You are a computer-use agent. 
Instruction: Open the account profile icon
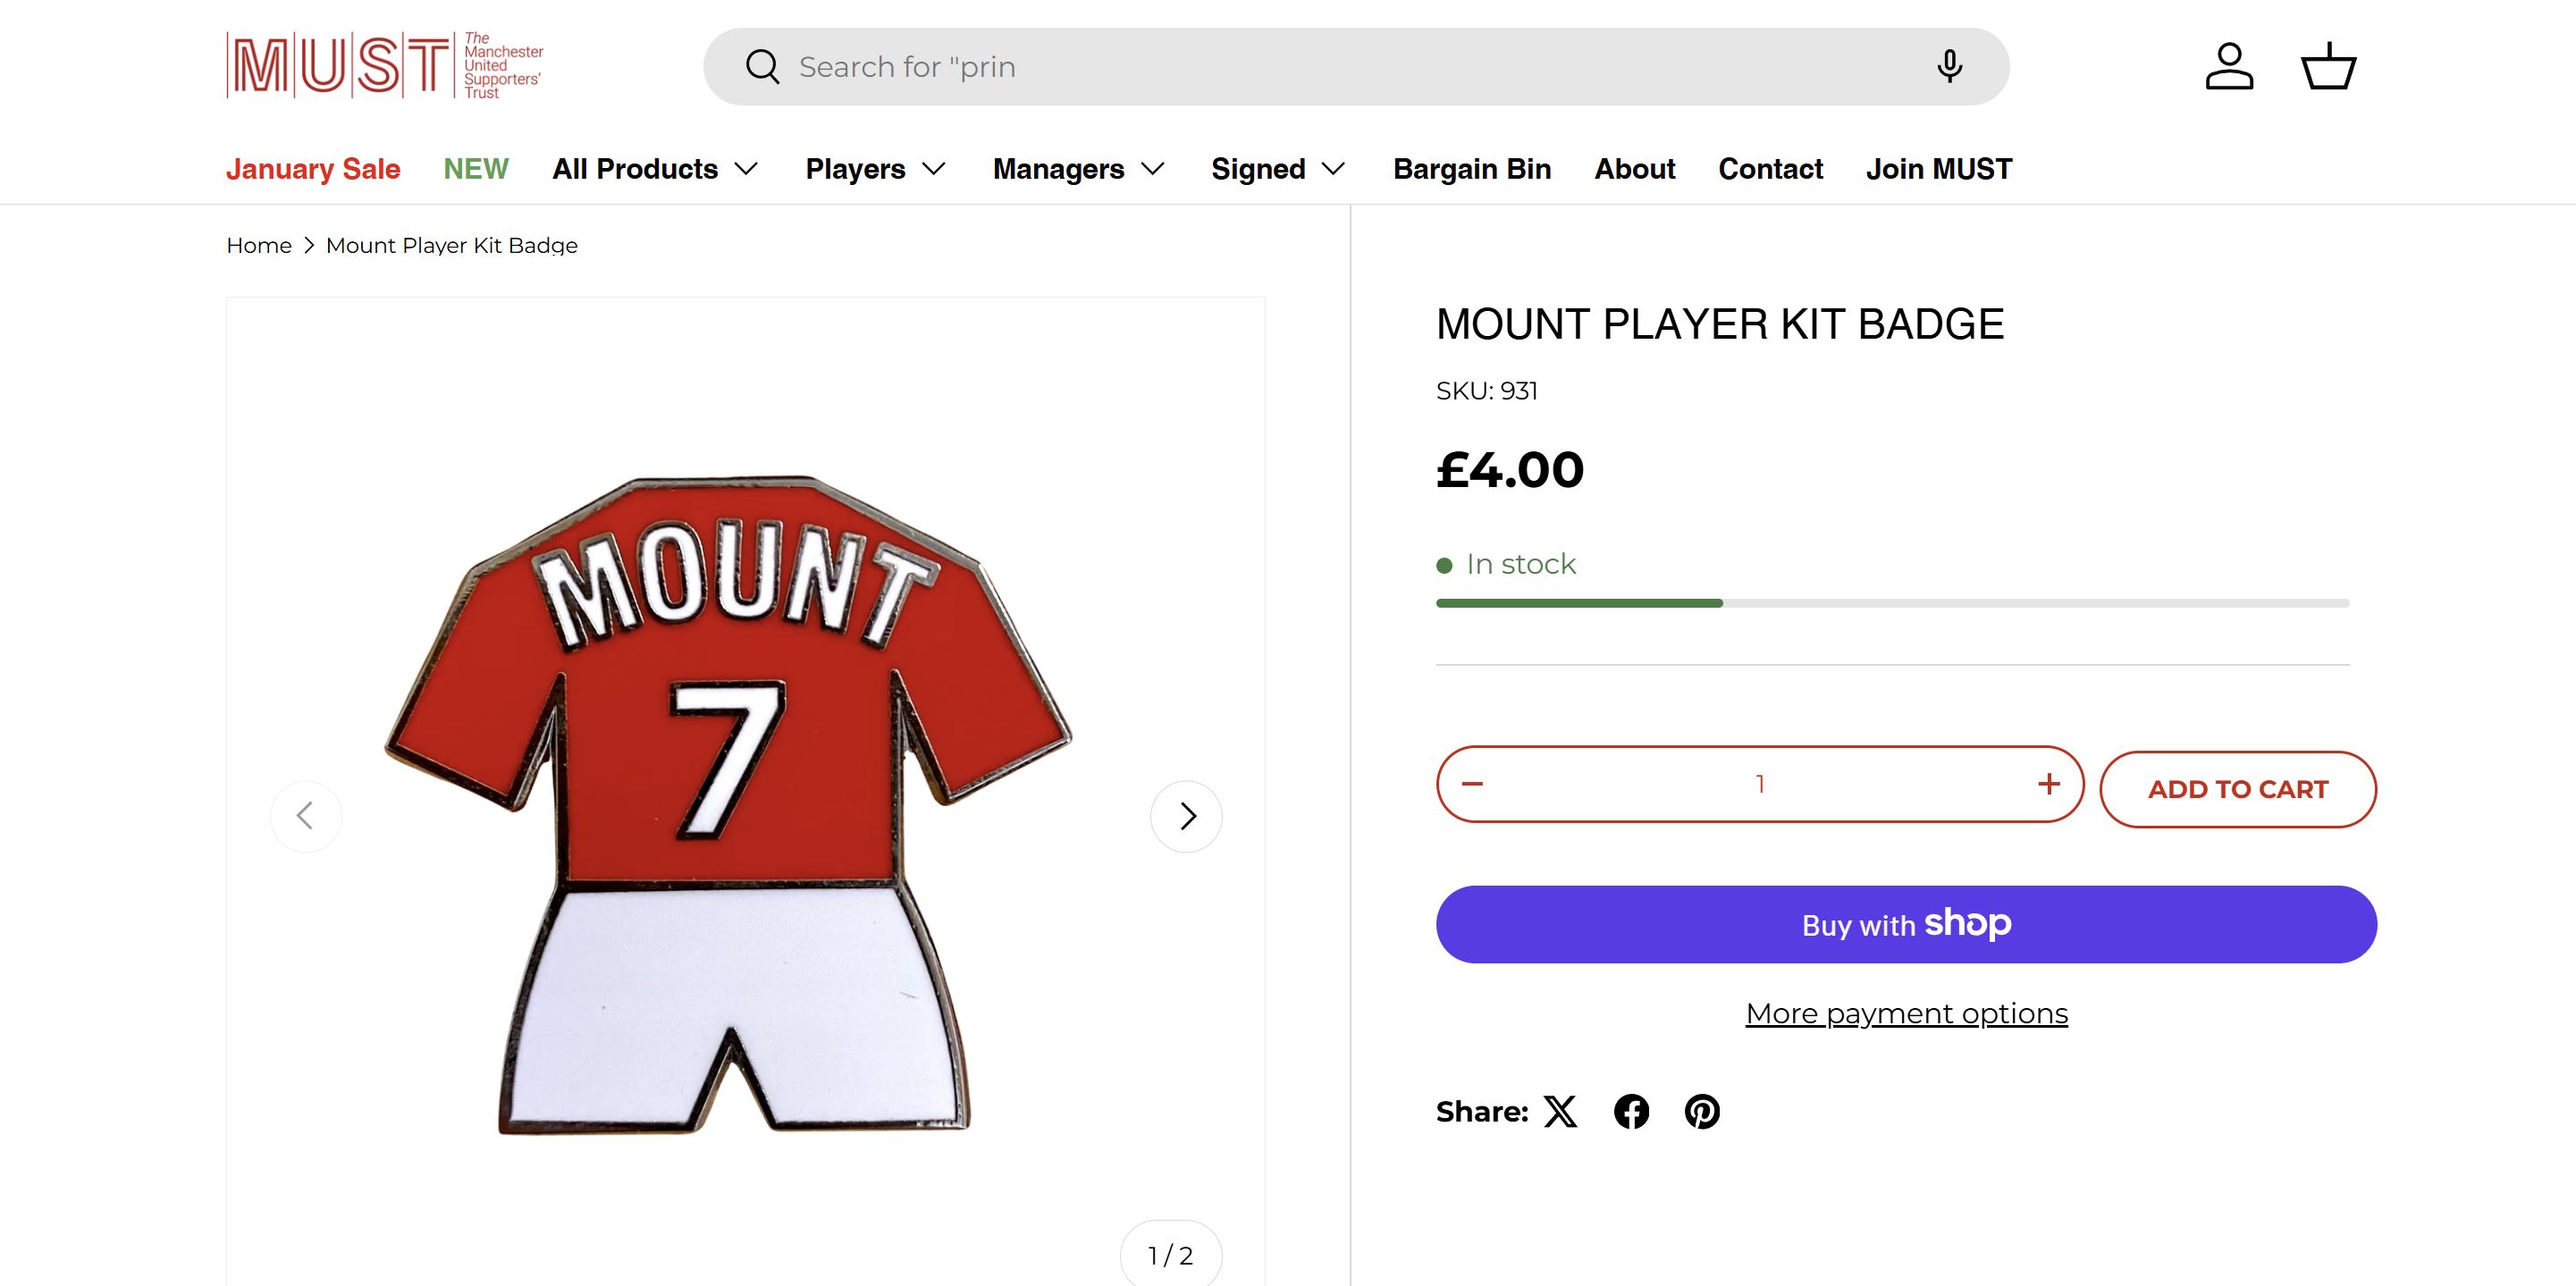coord(2229,67)
